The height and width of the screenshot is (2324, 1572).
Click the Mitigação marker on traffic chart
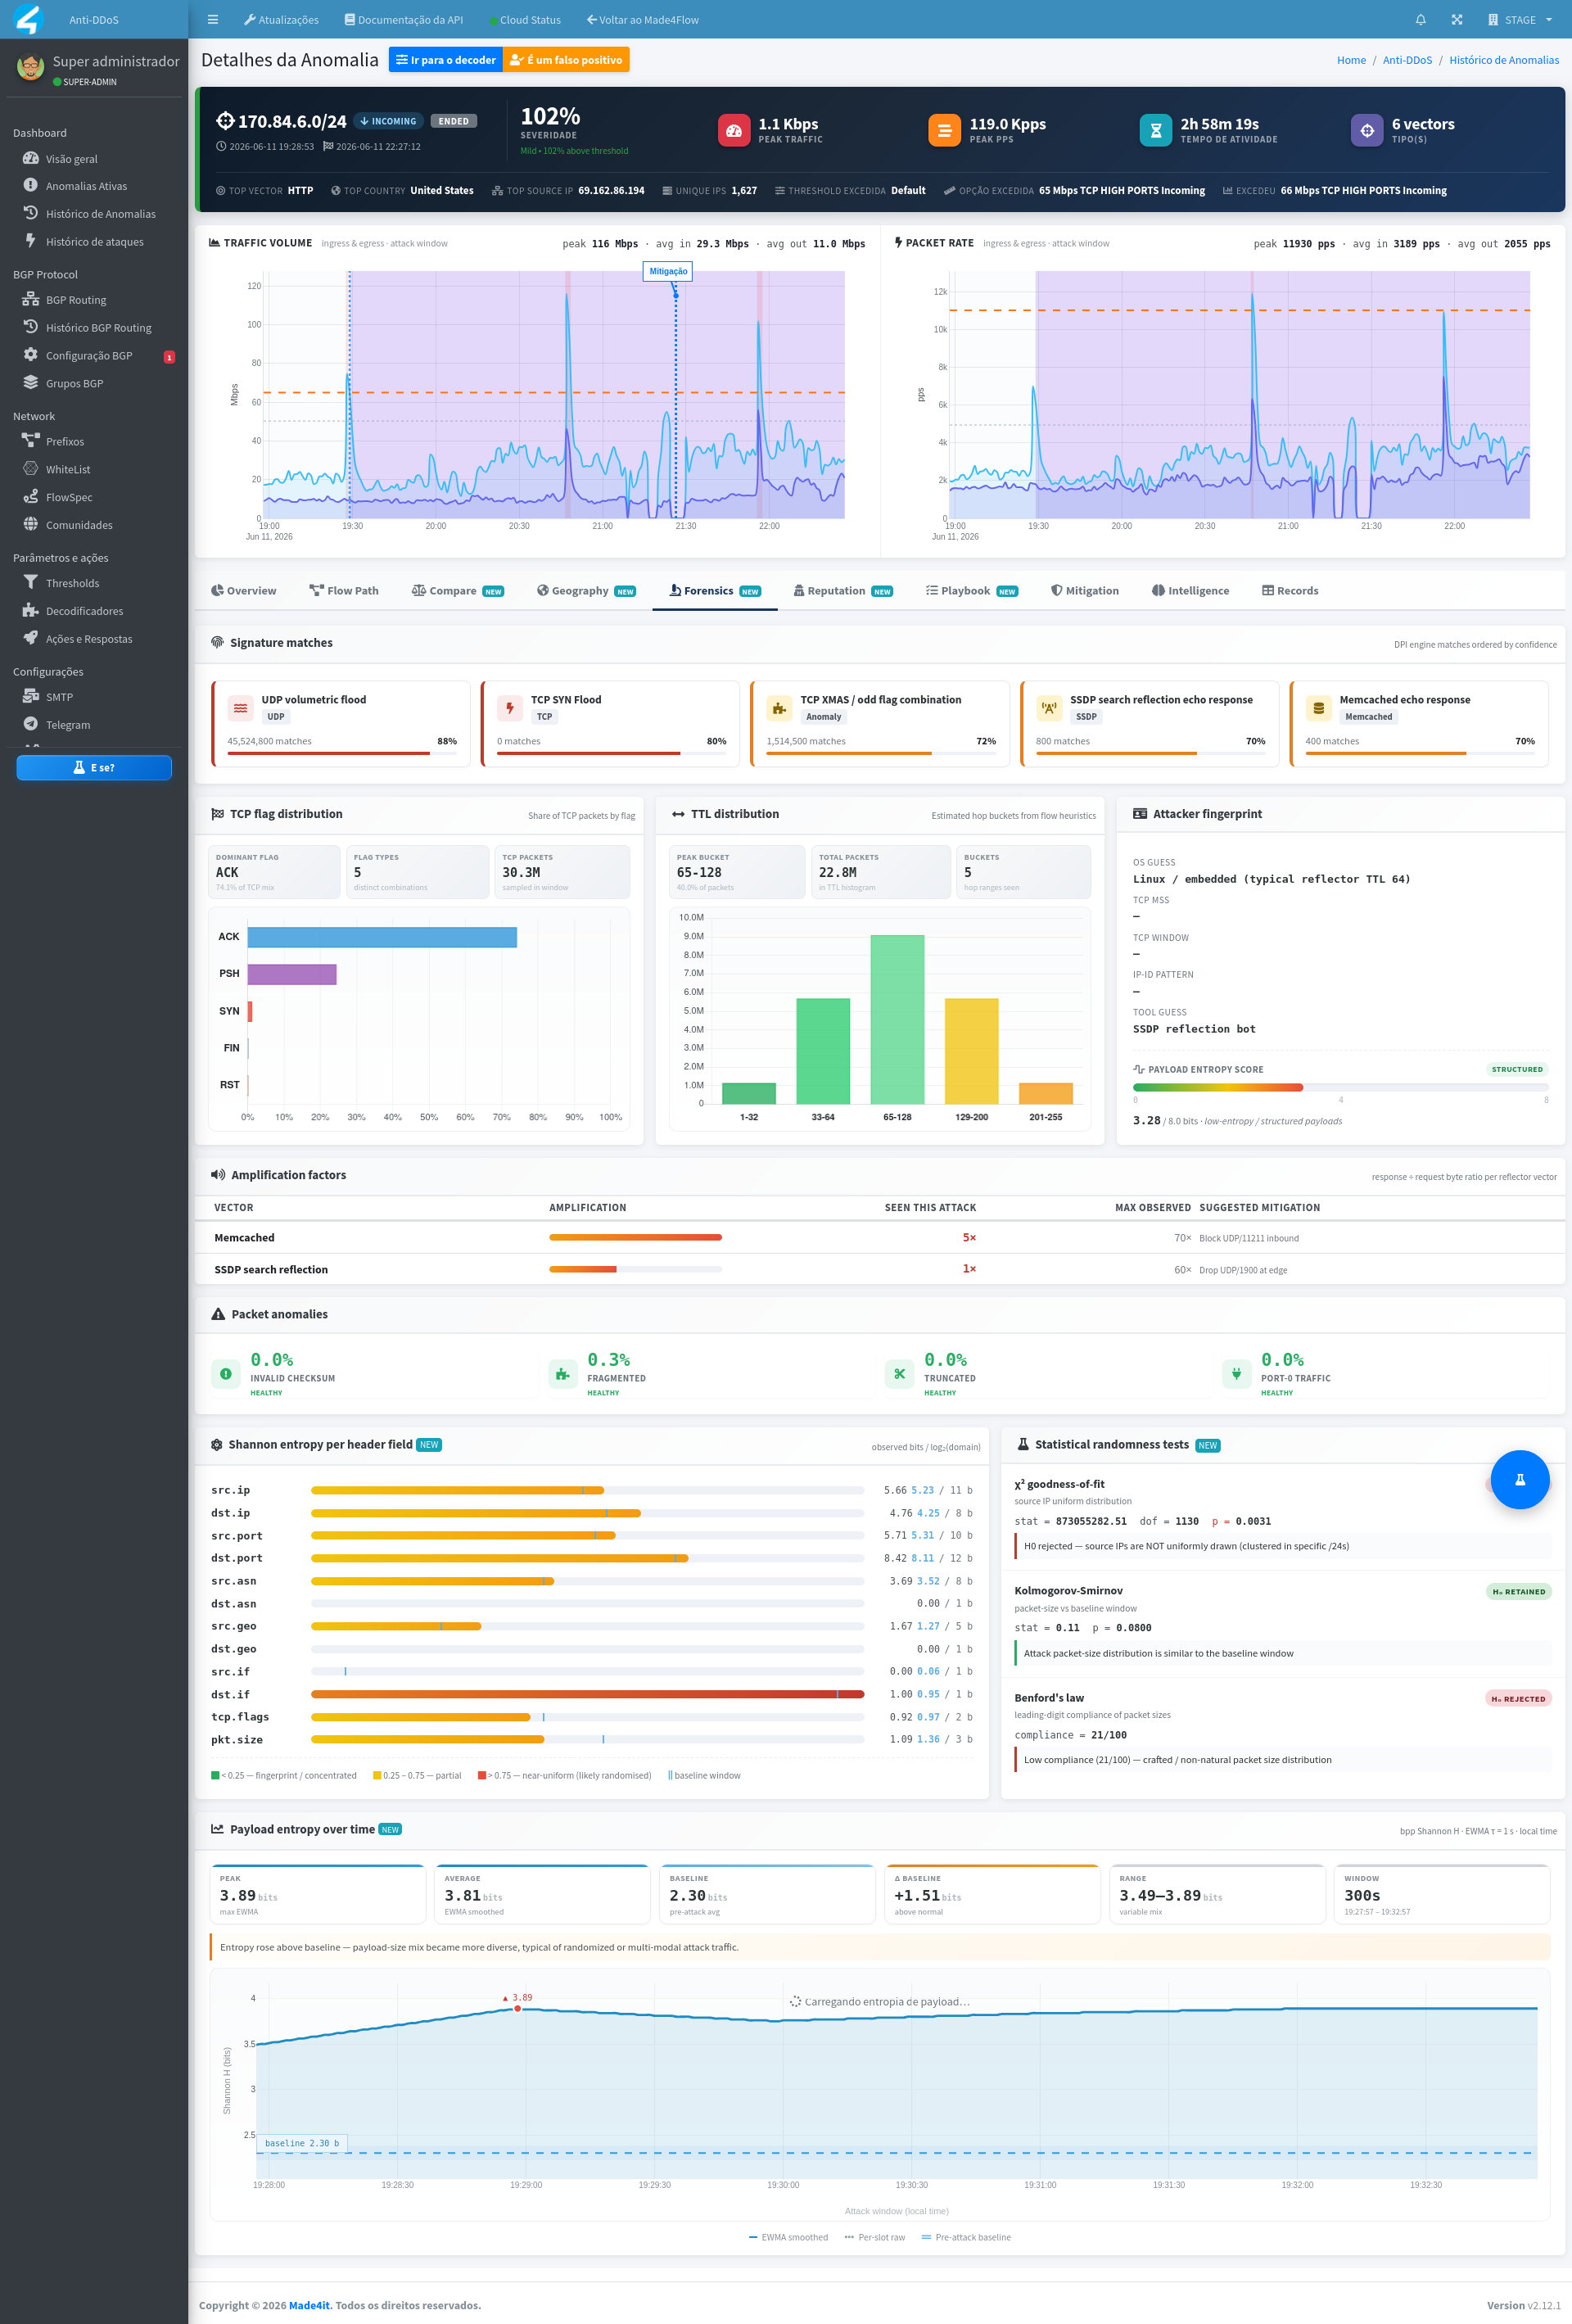(668, 272)
